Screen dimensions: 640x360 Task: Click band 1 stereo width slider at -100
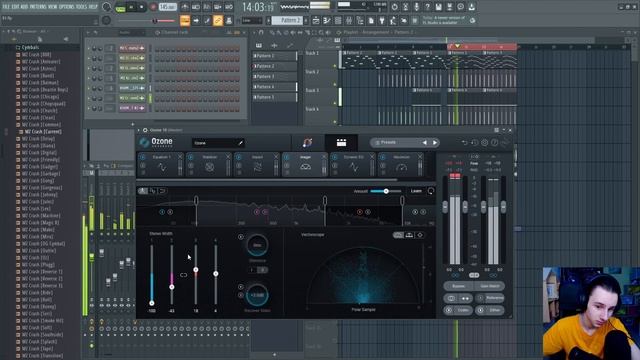pyautogui.click(x=152, y=303)
